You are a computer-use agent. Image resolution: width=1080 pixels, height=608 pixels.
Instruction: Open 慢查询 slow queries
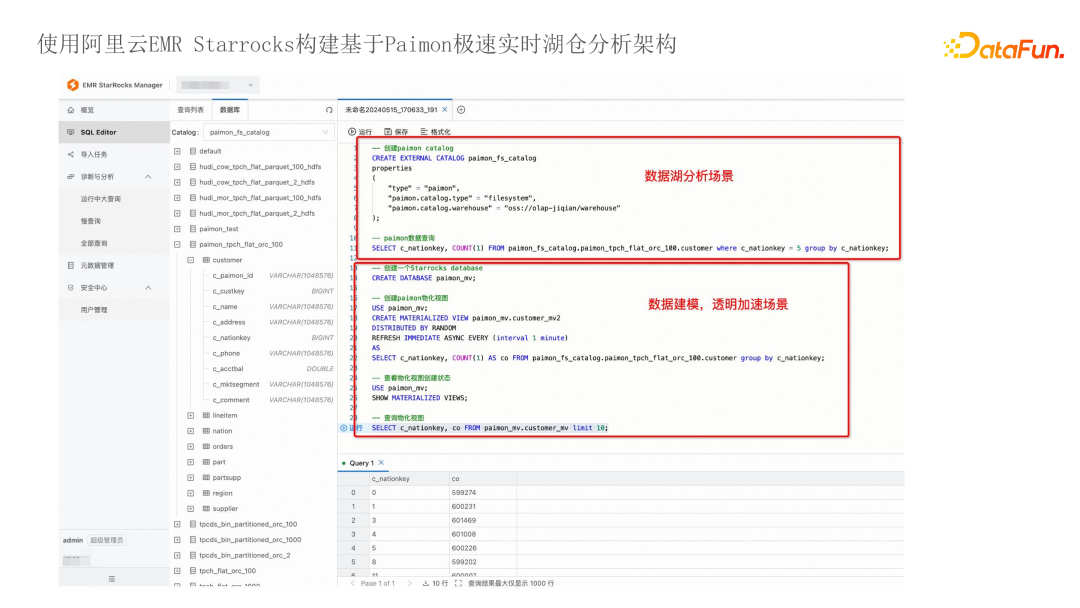click(x=90, y=222)
